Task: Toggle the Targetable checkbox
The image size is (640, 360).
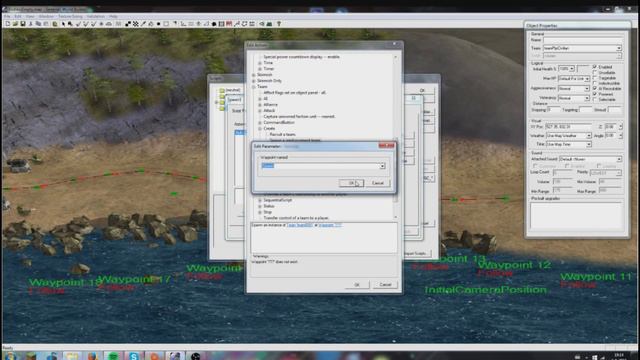Action: (x=595, y=78)
